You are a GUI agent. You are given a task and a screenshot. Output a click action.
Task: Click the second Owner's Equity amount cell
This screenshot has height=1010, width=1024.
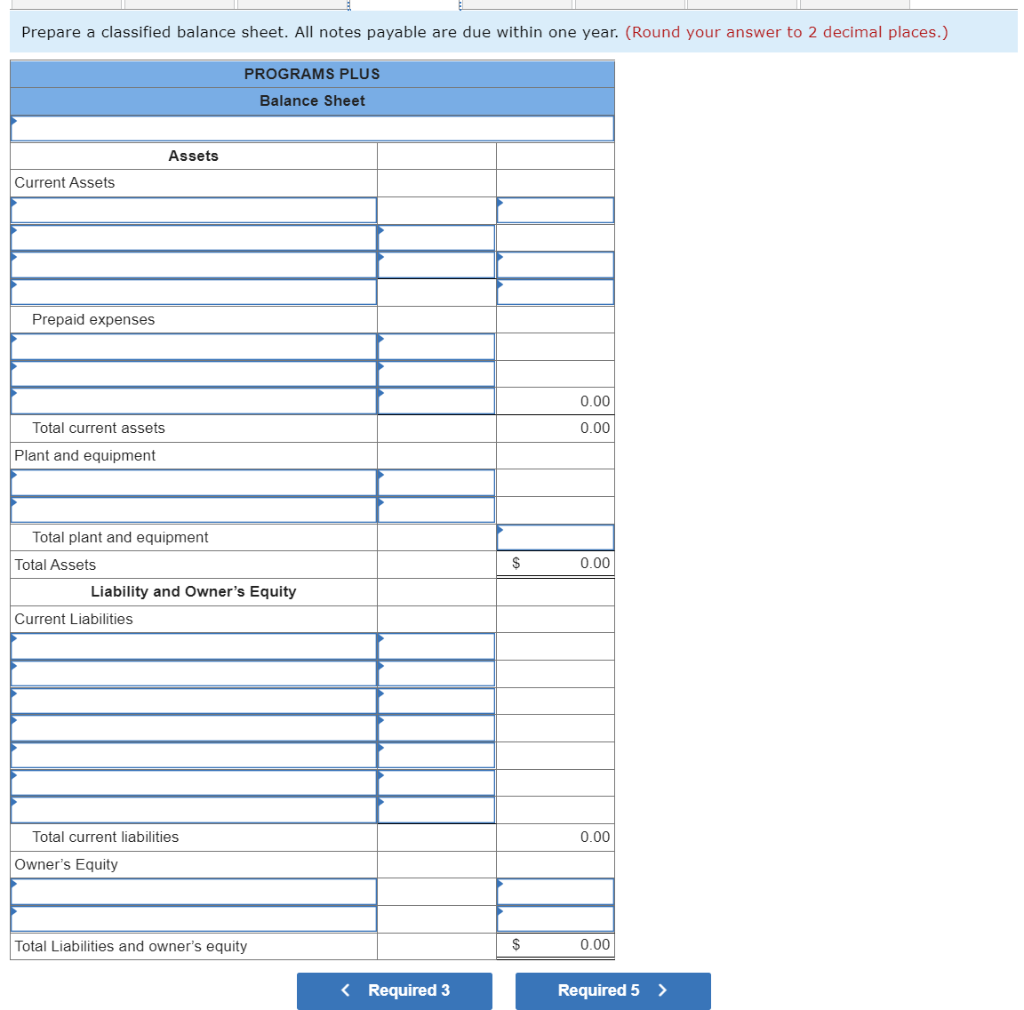click(x=555, y=918)
